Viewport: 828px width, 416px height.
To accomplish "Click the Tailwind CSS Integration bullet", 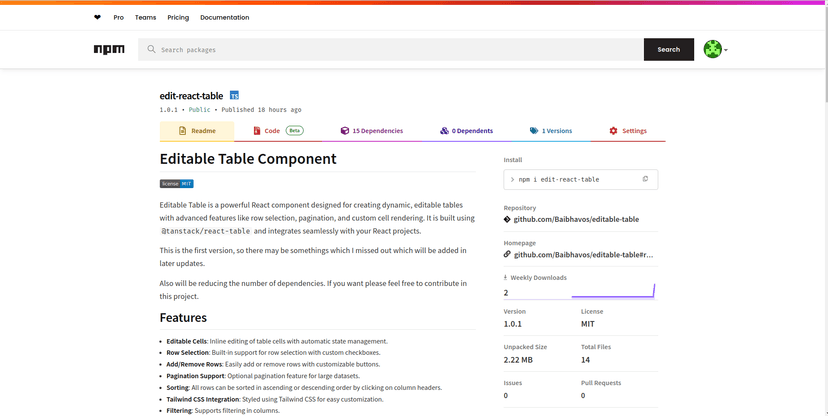I will [x=275, y=399].
